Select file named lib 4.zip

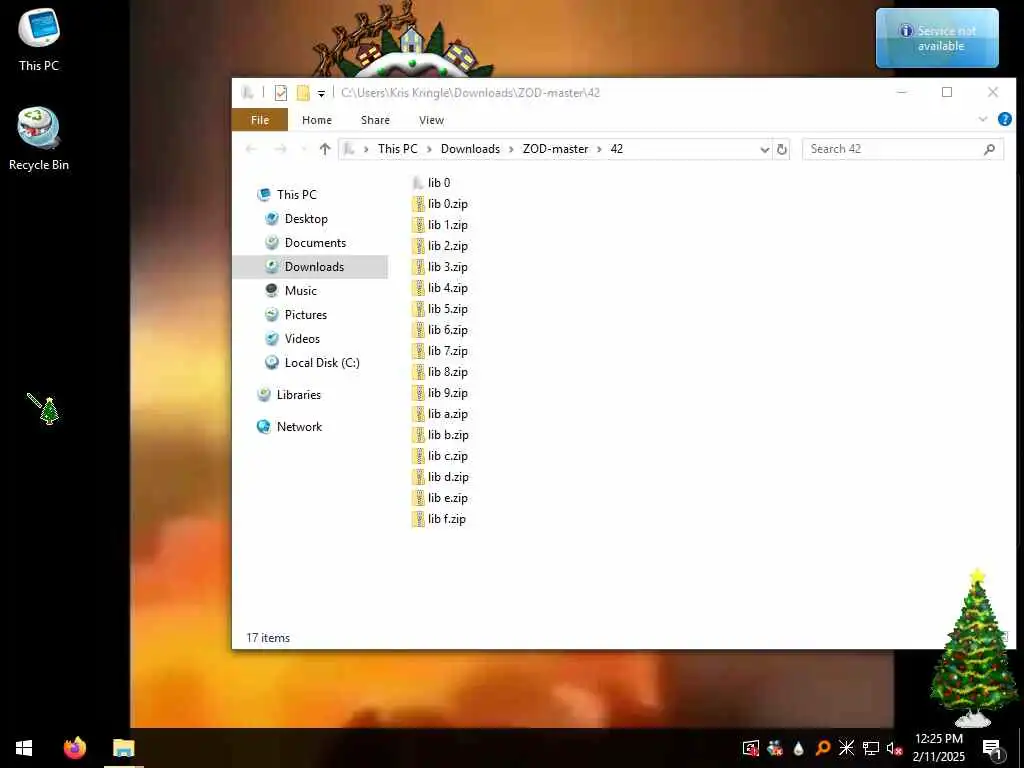pyautogui.click(x=440, y=288)
